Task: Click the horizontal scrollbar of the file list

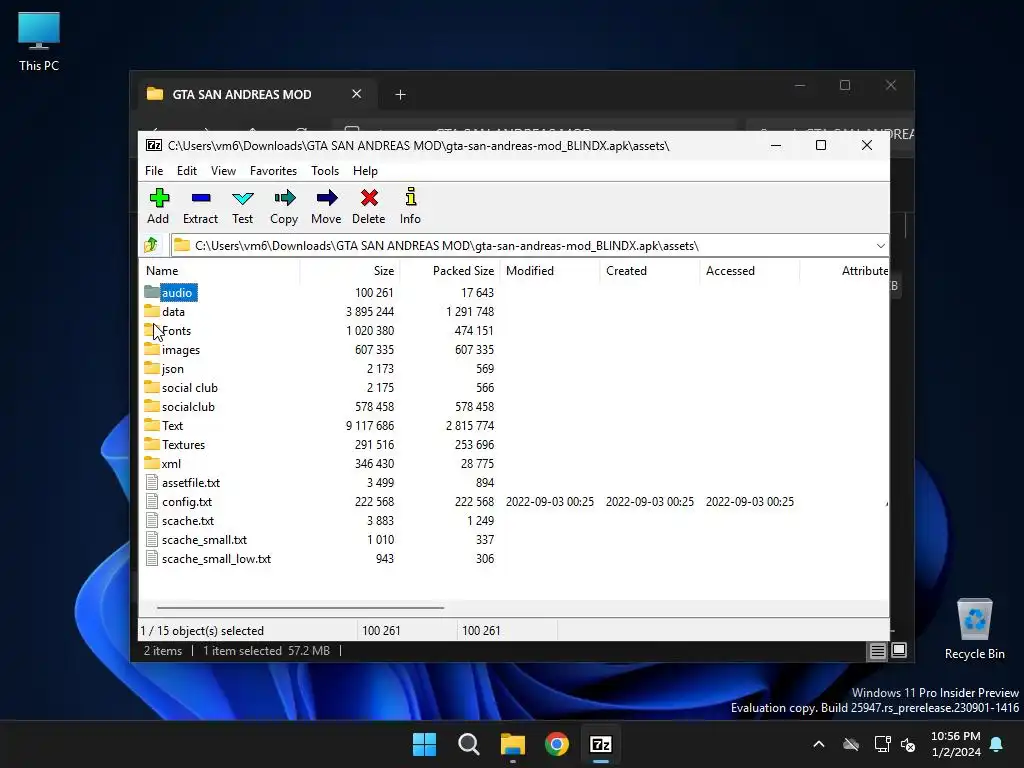Action: [300, 607]
